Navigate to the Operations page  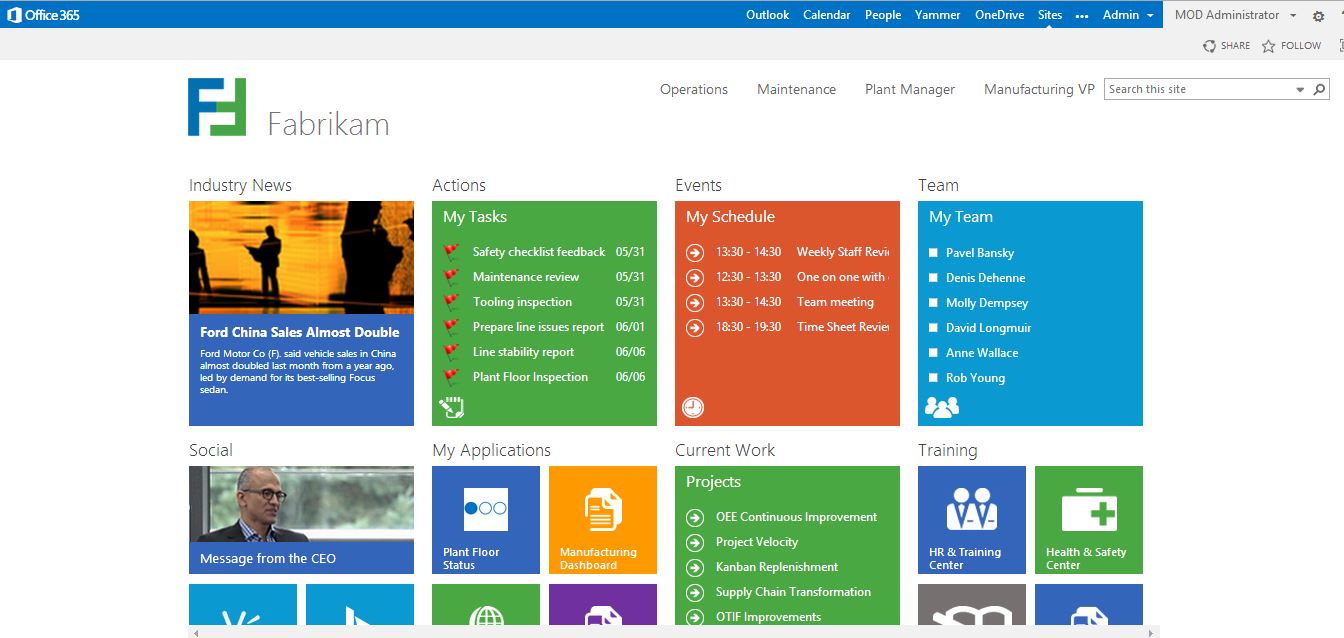coord(694,89)
